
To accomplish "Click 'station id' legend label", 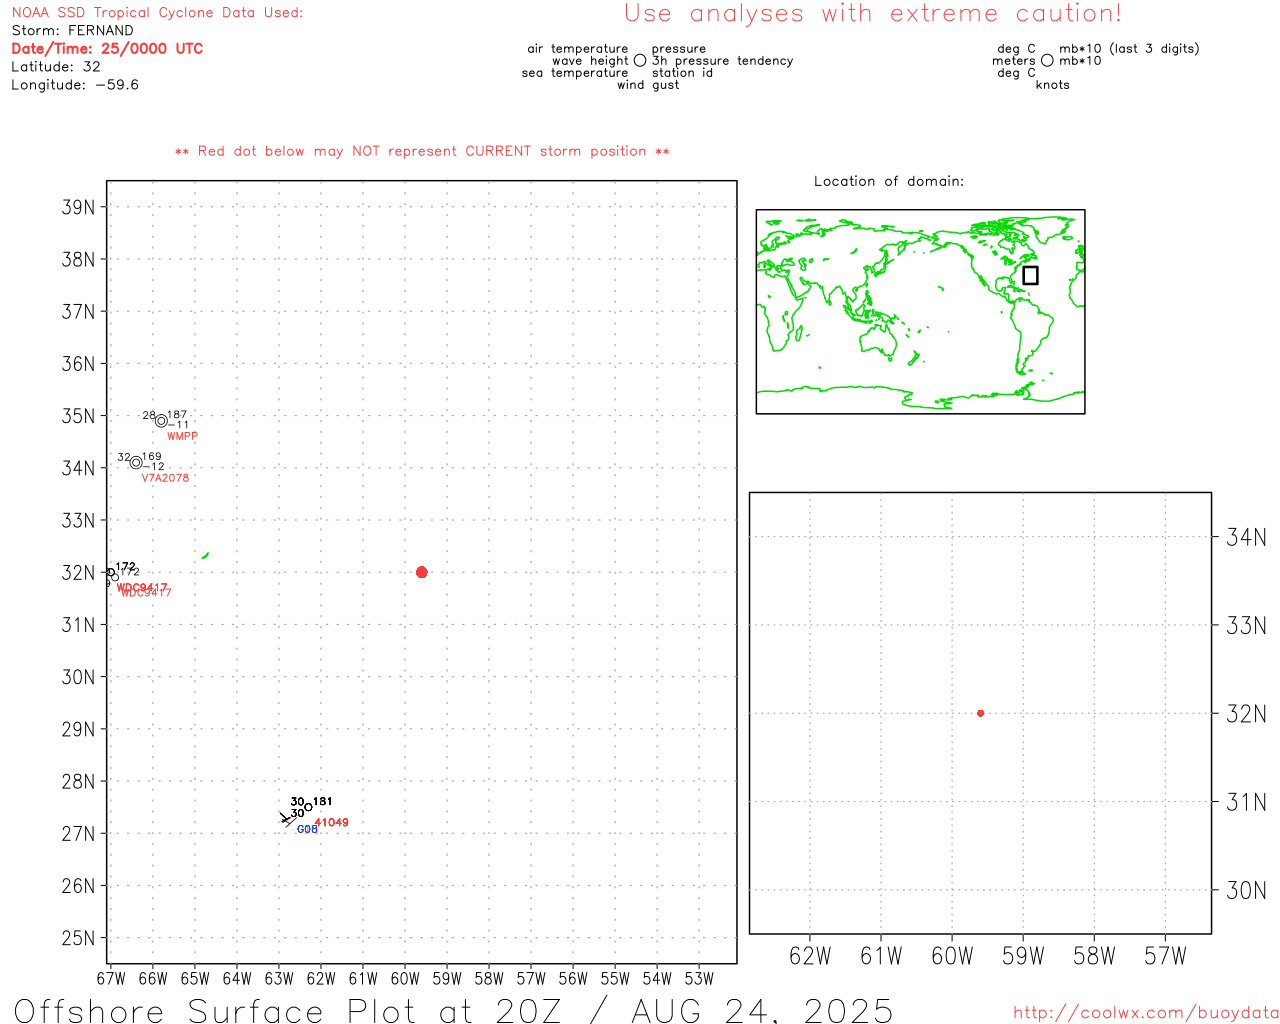I will click(x=682, y=73).
